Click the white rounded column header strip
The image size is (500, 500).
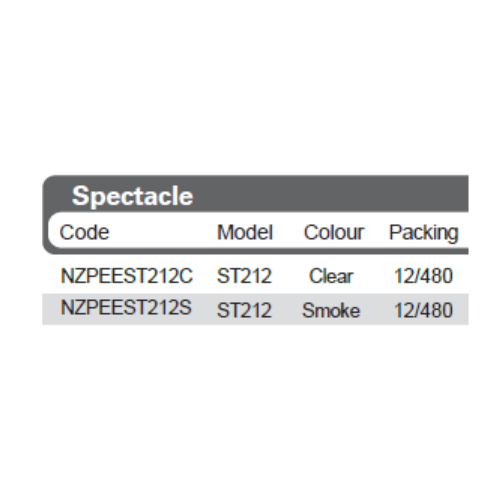pos(258,230)
